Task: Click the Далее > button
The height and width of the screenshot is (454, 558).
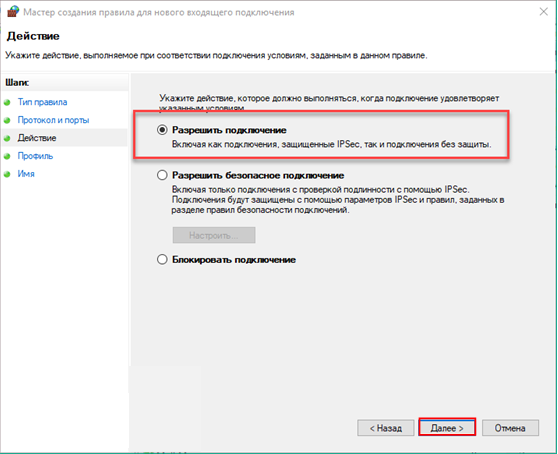Action: coord(447,428)
